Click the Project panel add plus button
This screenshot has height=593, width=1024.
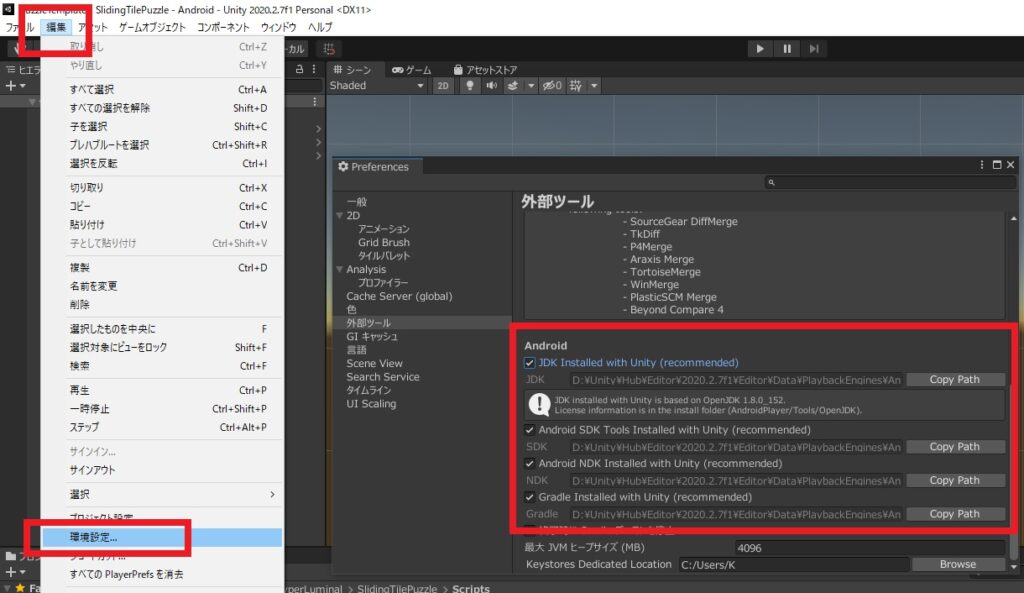10,571
